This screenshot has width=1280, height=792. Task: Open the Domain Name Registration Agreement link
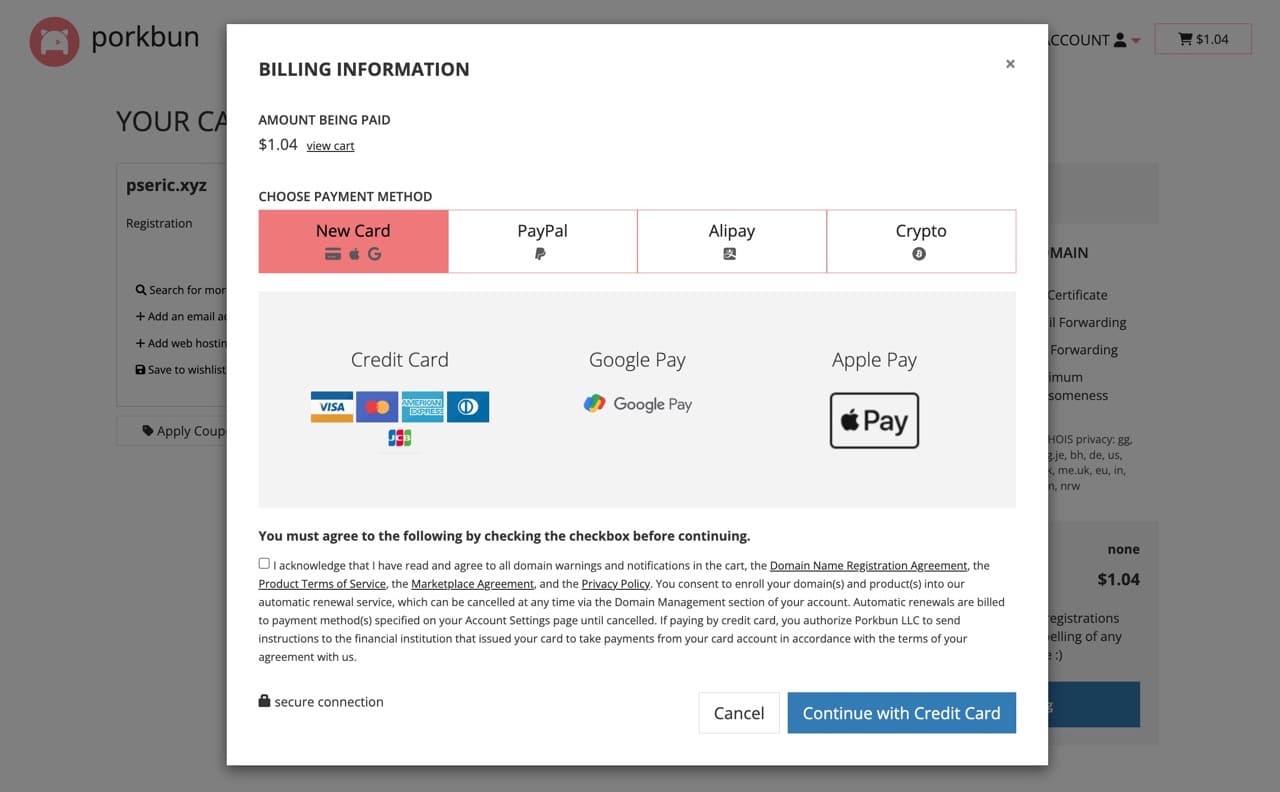868,566
